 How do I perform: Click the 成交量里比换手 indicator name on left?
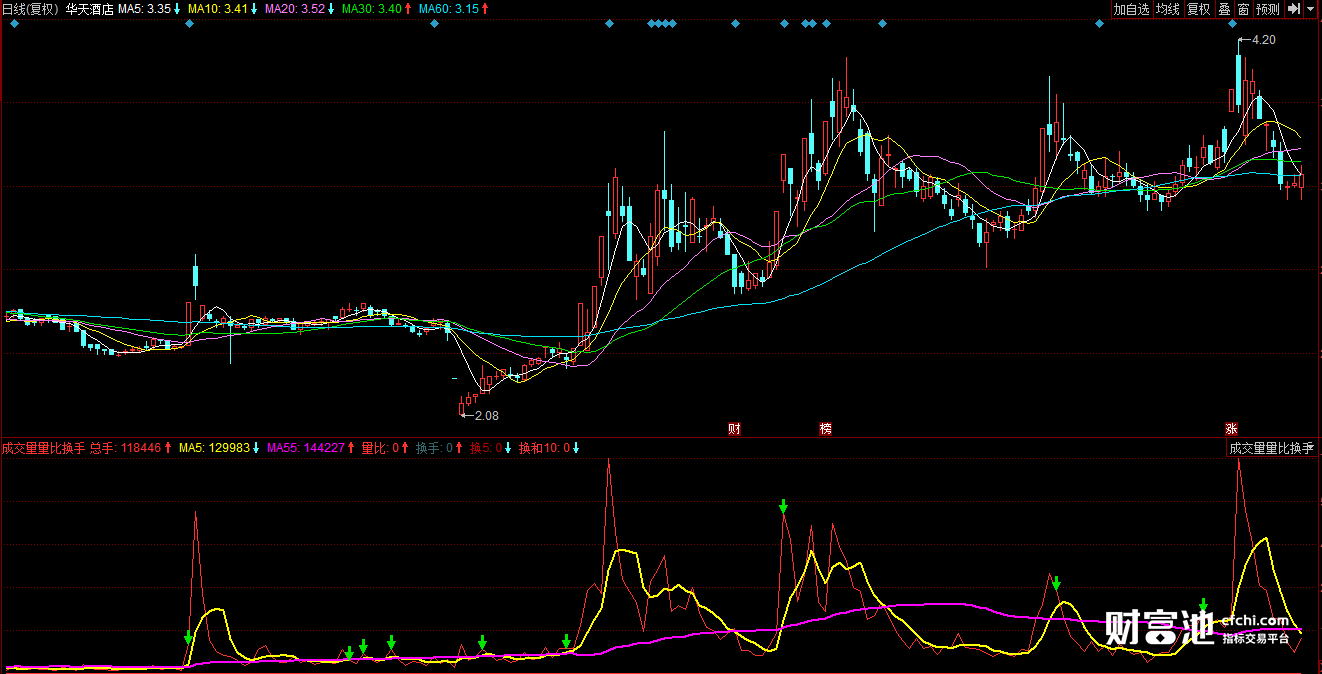pos(44,448)
